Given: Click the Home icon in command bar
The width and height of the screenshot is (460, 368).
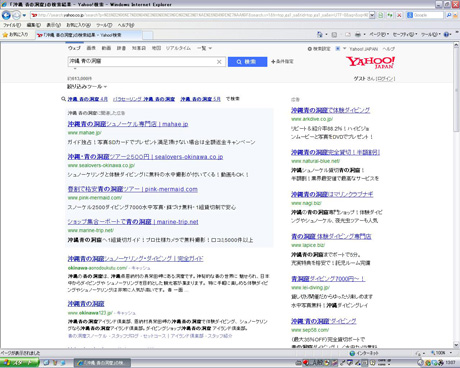Looking at the screenshot, I should pos(319,34).
